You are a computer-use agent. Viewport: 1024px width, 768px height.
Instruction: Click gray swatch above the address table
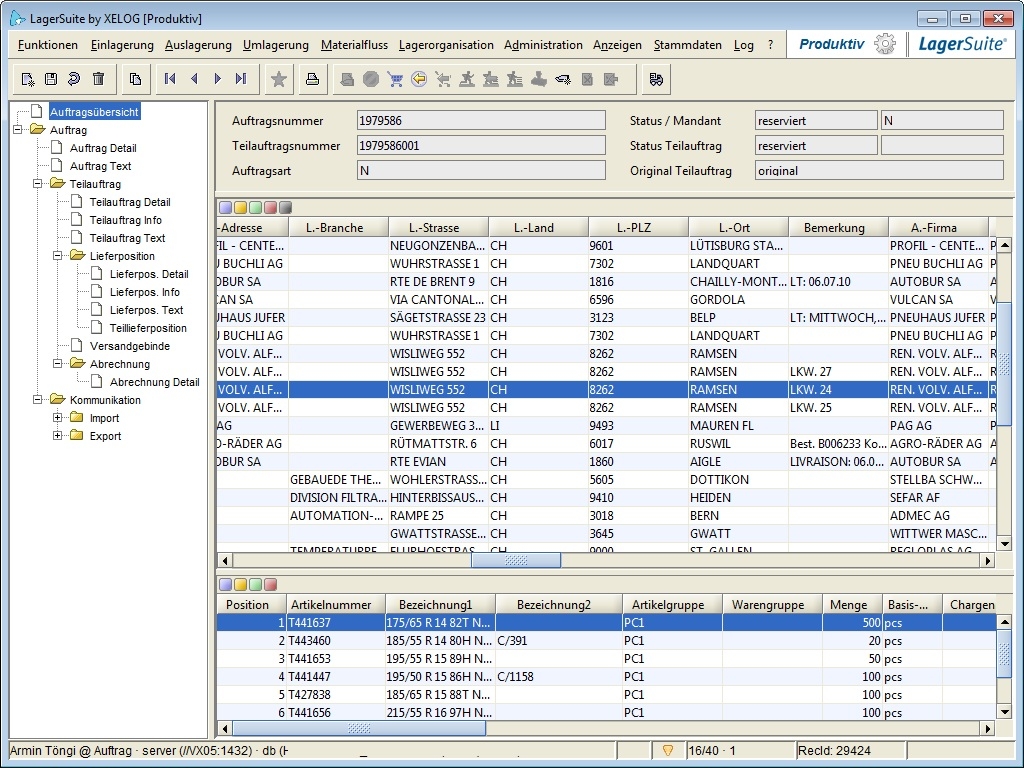point(285,208)
